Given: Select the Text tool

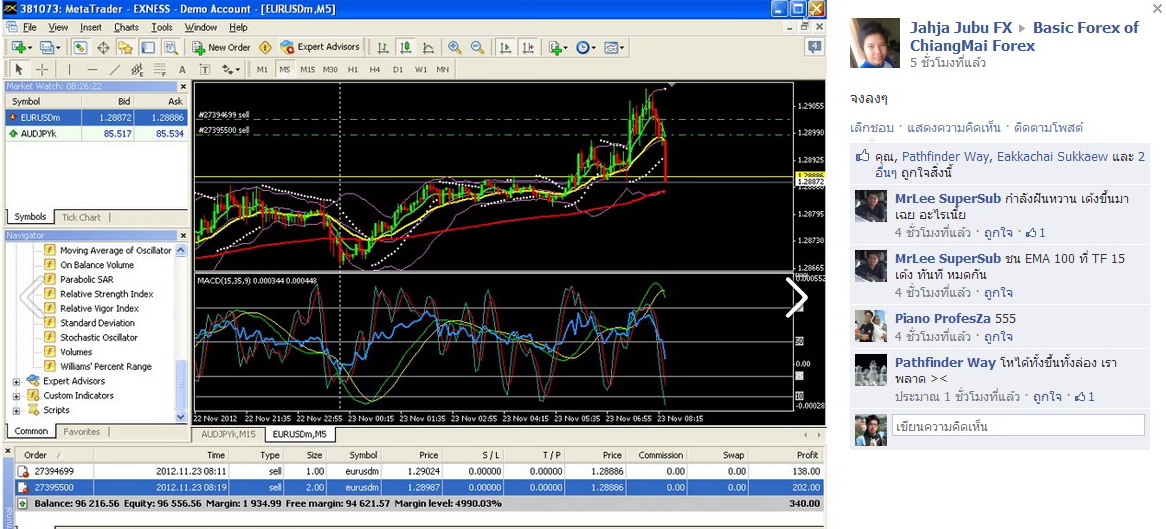Looking at the screenshot, I should pos(181,69).
